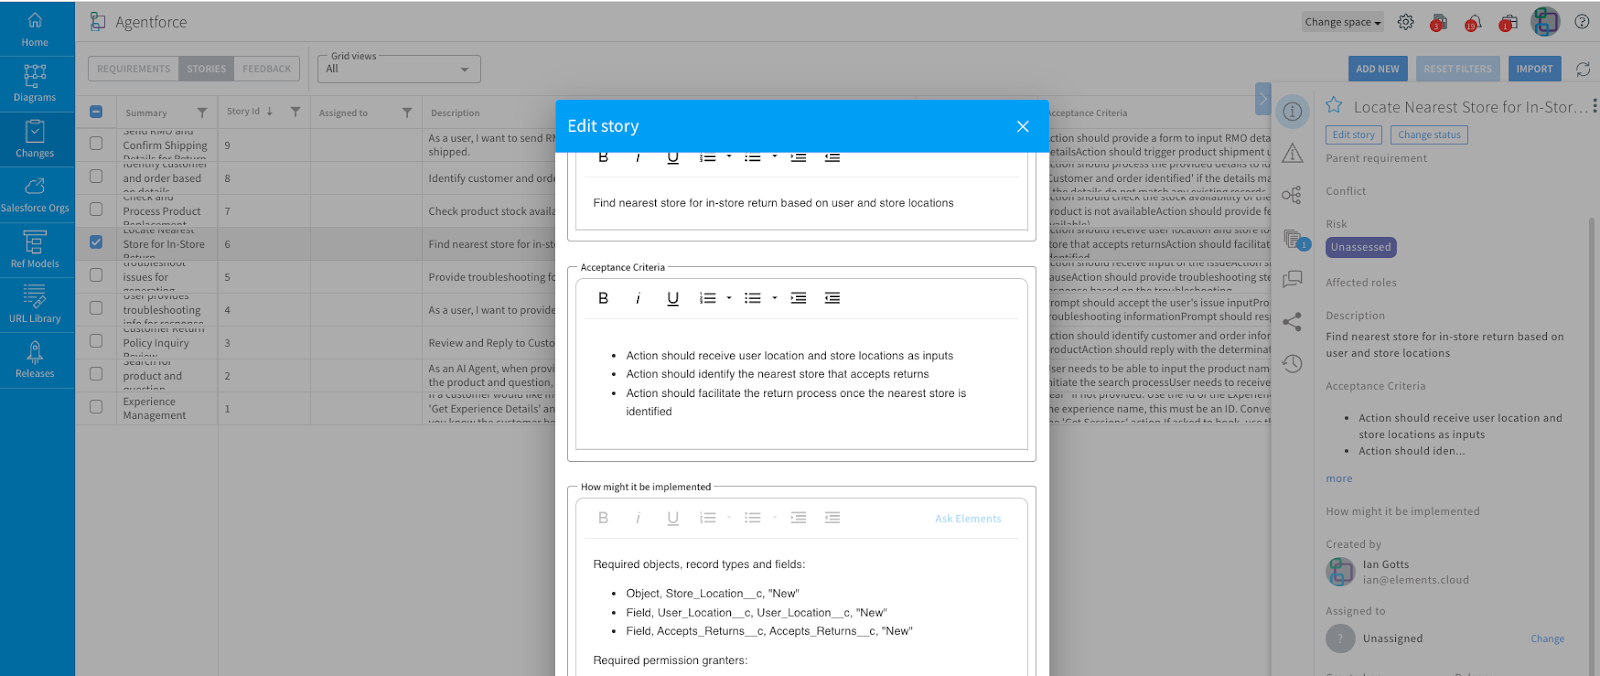Open the briefcase icon with badge 1
Screen dimensions: 1600x676
point(1508,22)
